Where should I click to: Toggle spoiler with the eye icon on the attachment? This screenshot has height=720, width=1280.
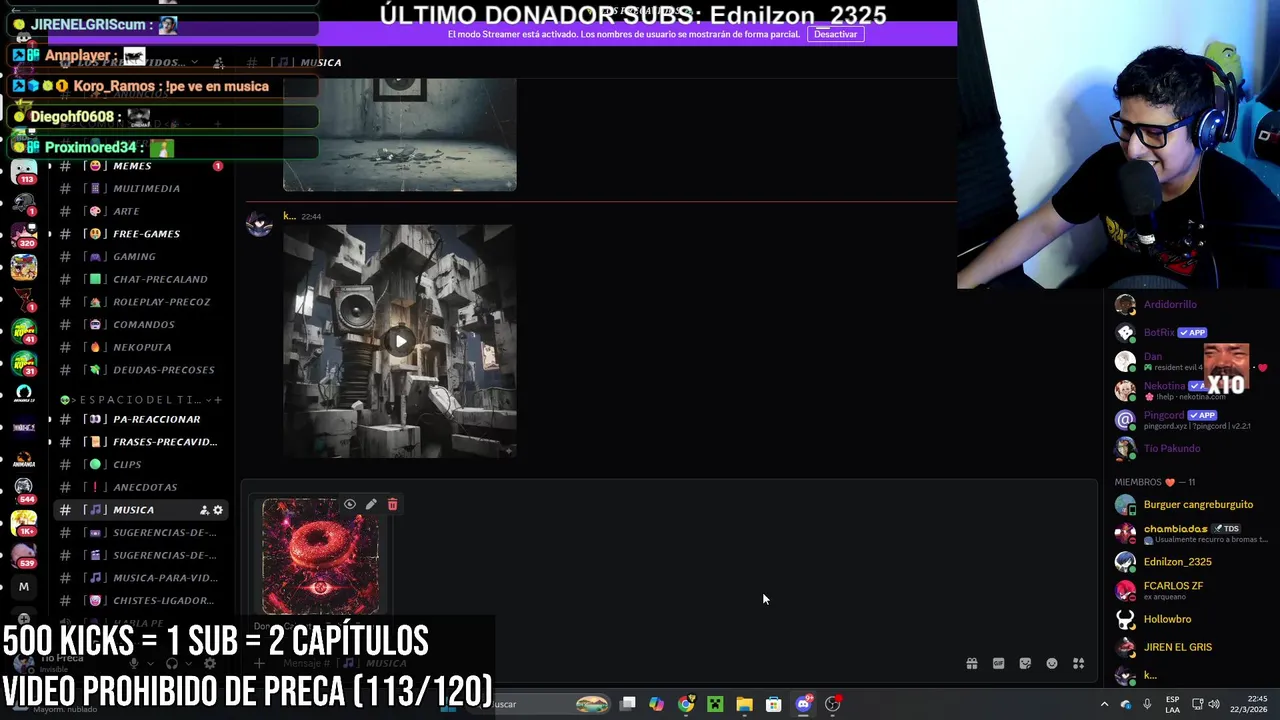pyautogui.click(x=350, y=505)
